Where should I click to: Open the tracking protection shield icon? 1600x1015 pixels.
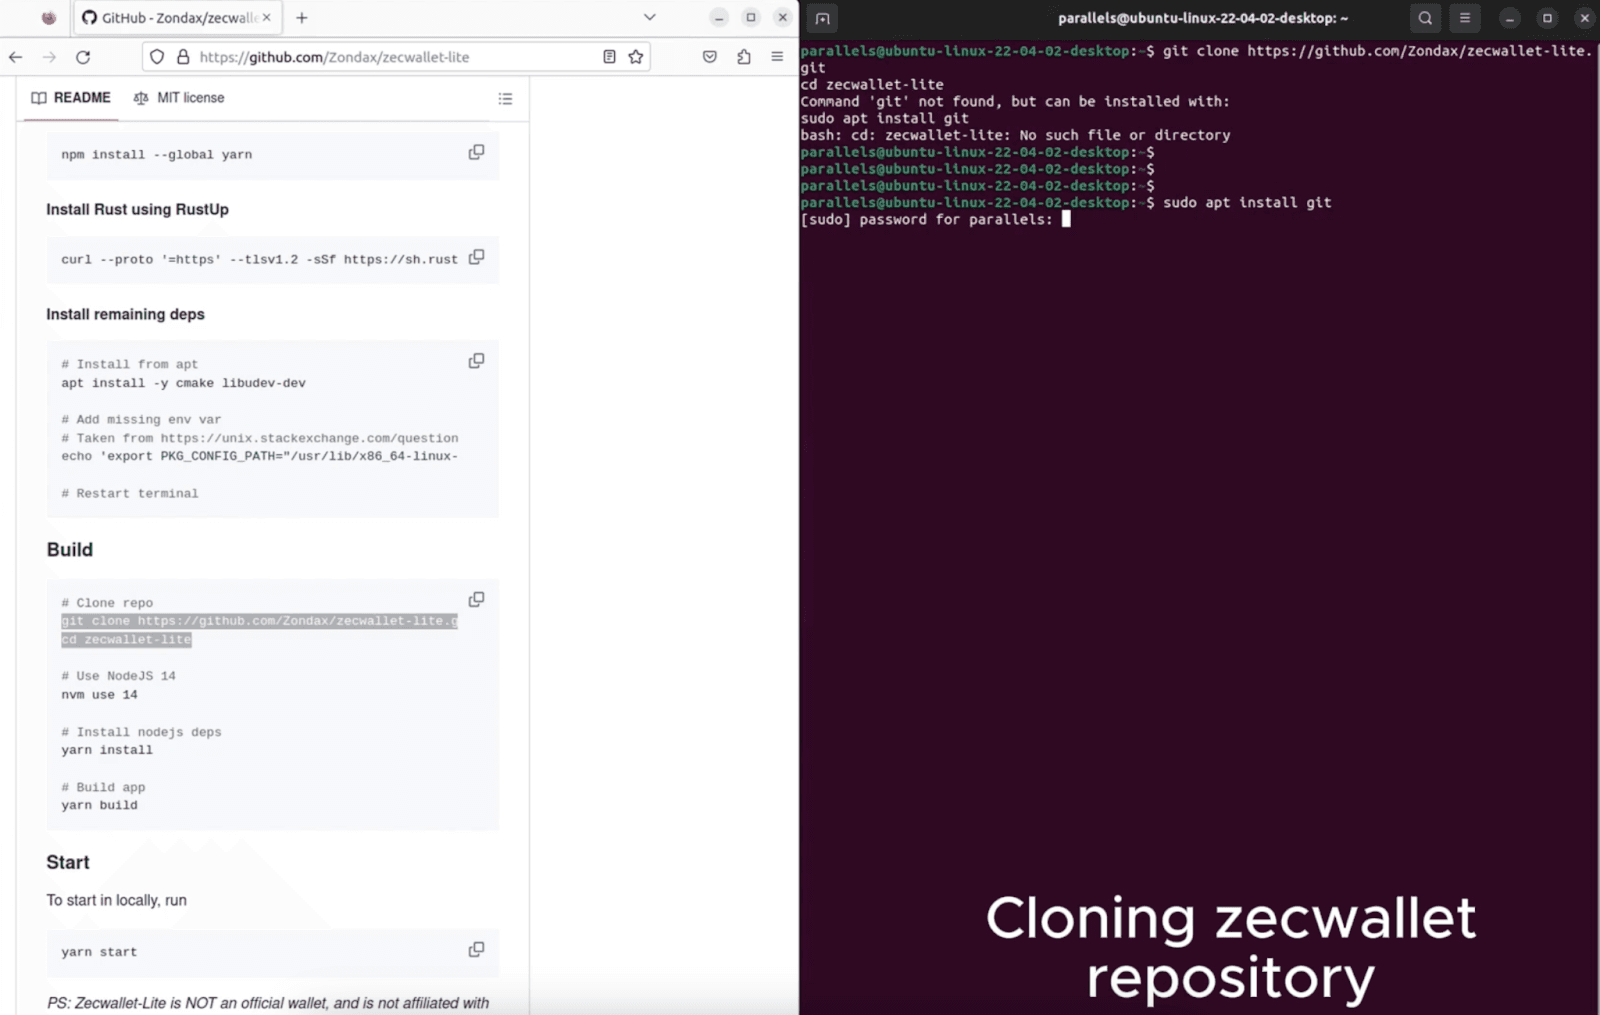click(157, 57)
